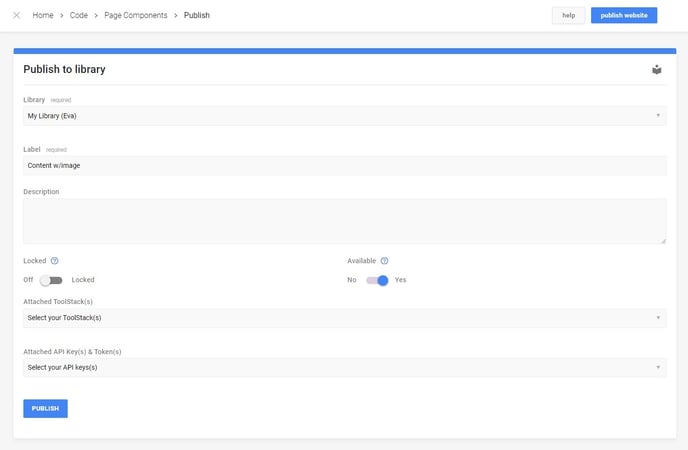Show help tooltip for Locked setting
This screenshot has width=688, height=450.
pos(54,261)
